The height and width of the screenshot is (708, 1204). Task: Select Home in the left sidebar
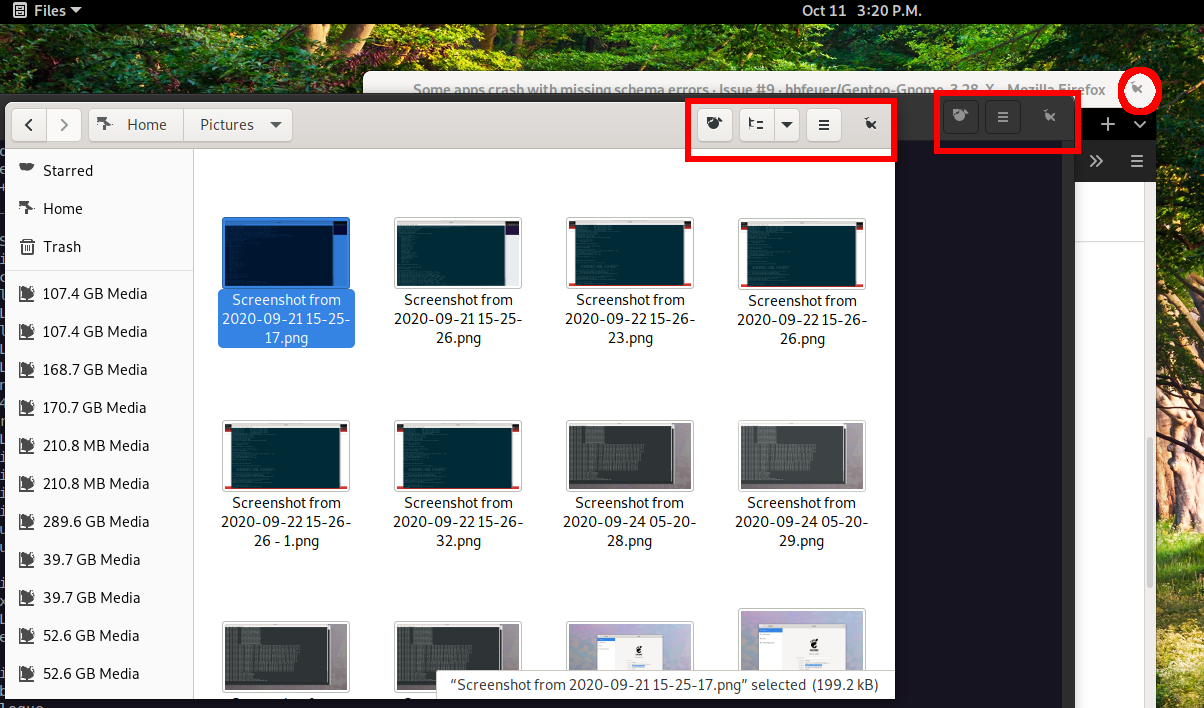coord(62,209)
